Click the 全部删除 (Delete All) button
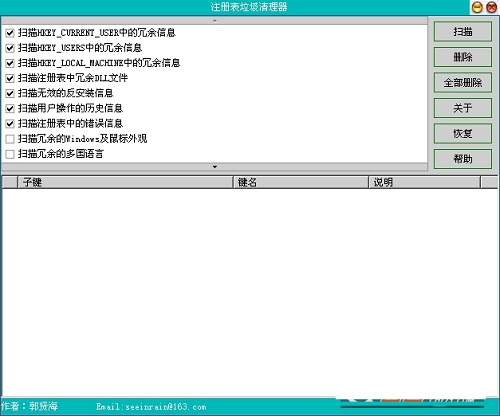 [x=463, y=82]
